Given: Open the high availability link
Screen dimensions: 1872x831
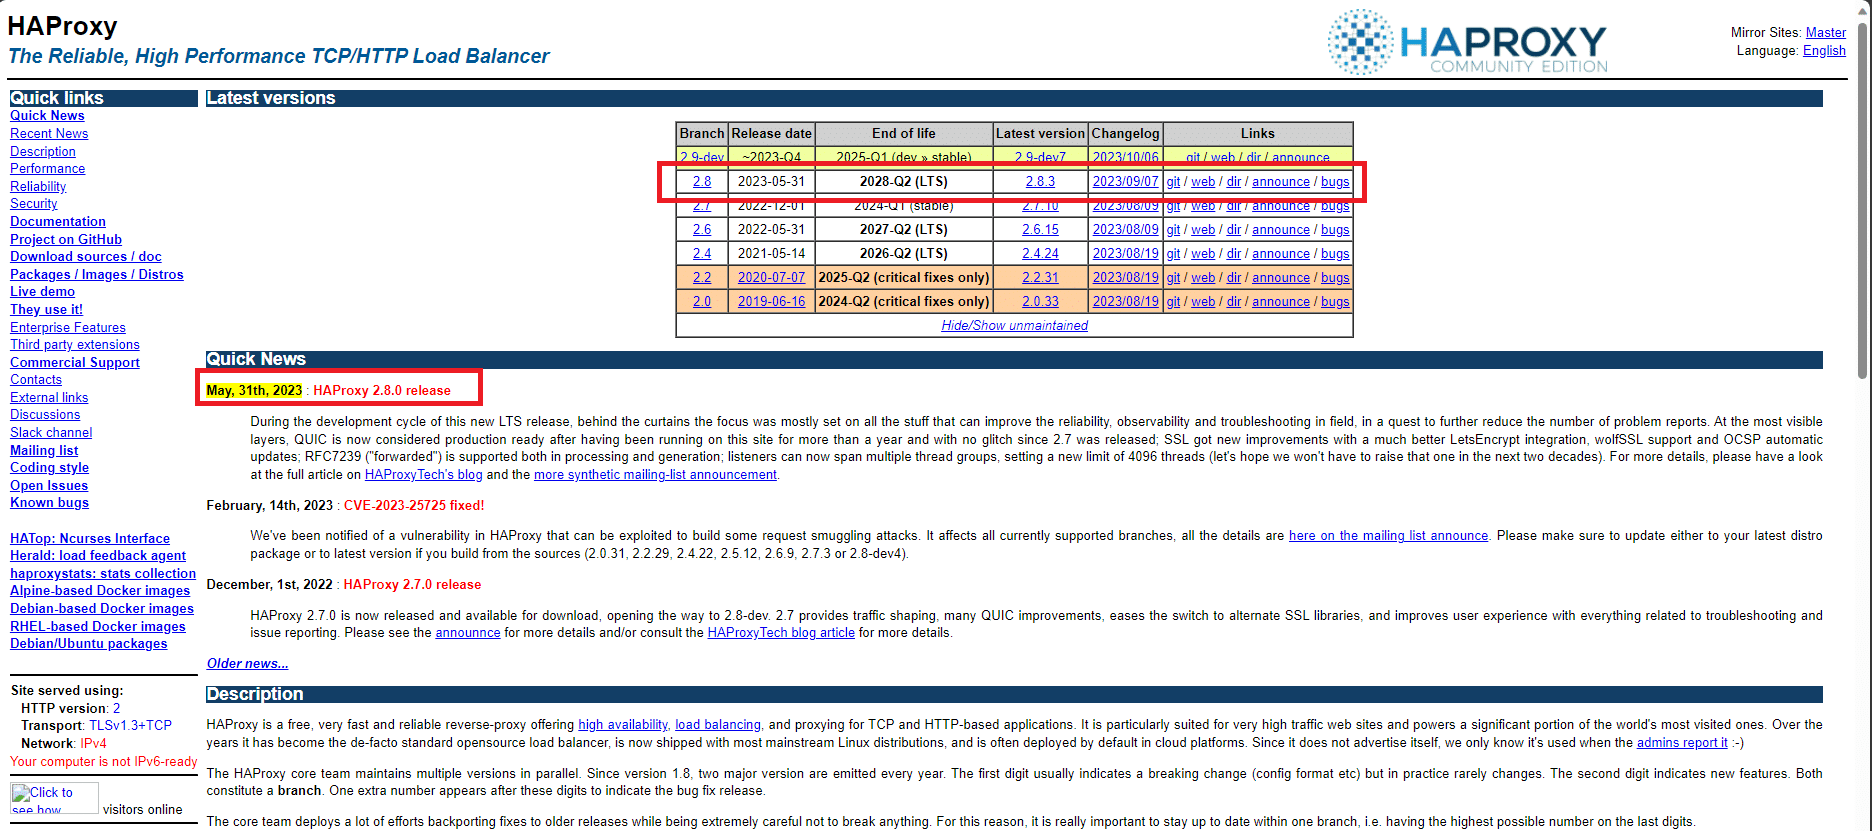Looking at the screenshot, I should click(x=623, y=724).
